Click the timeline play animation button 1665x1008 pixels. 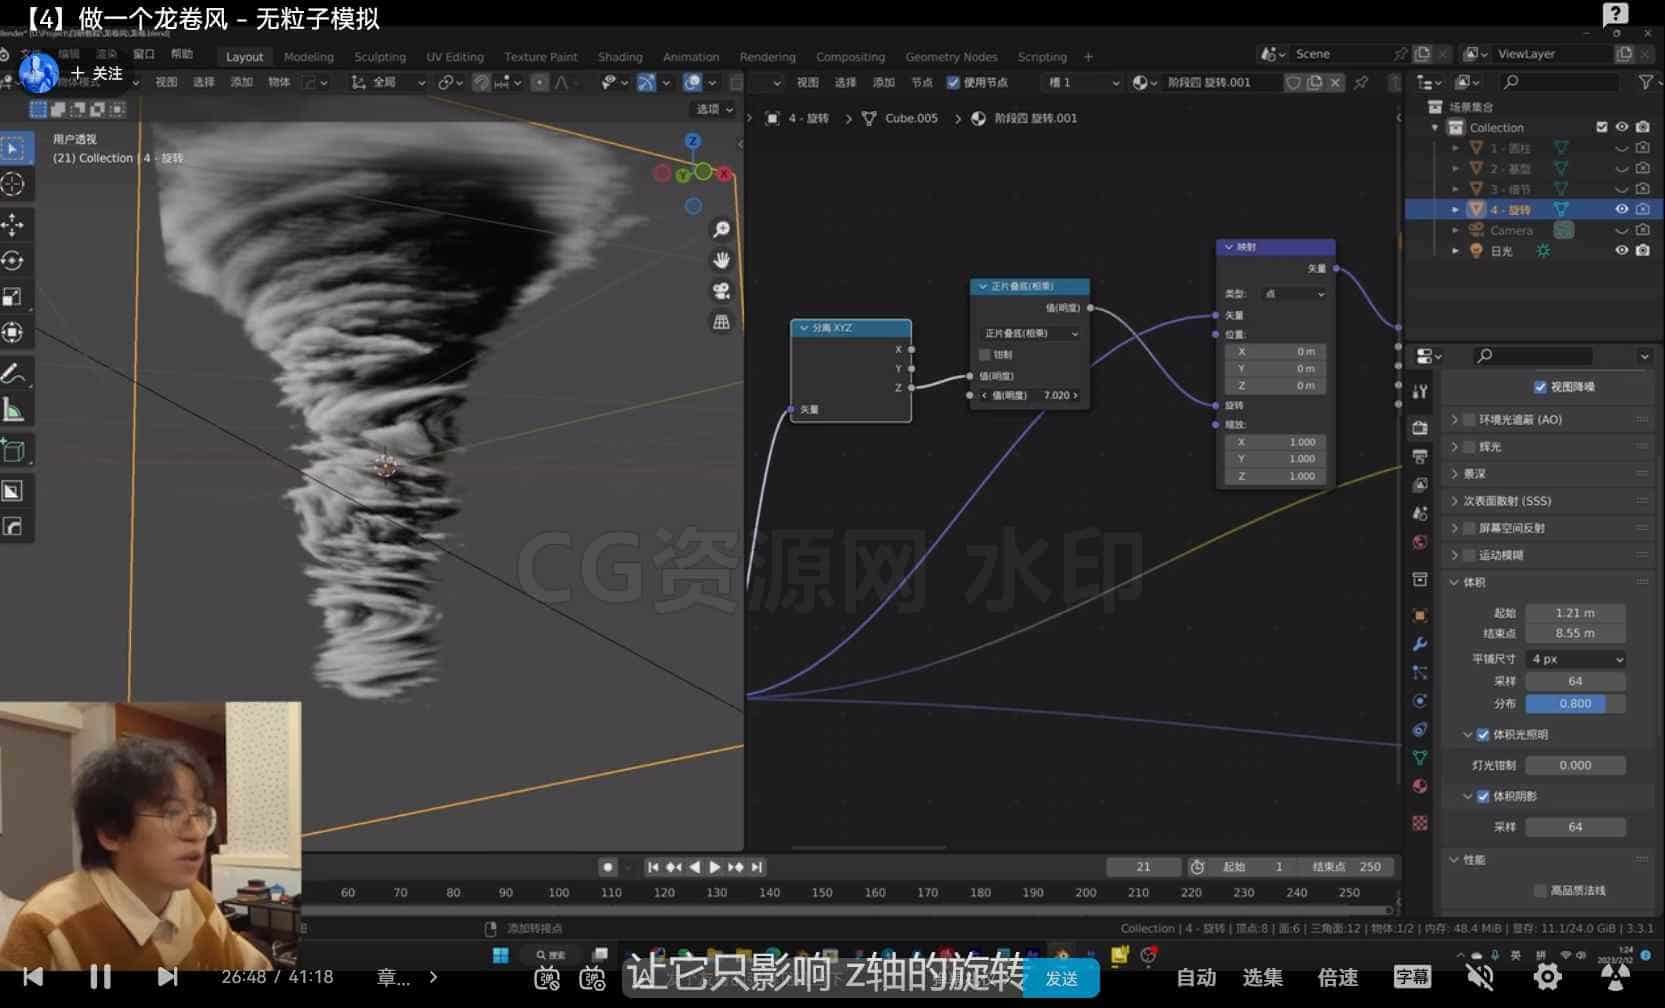(715, 867)
